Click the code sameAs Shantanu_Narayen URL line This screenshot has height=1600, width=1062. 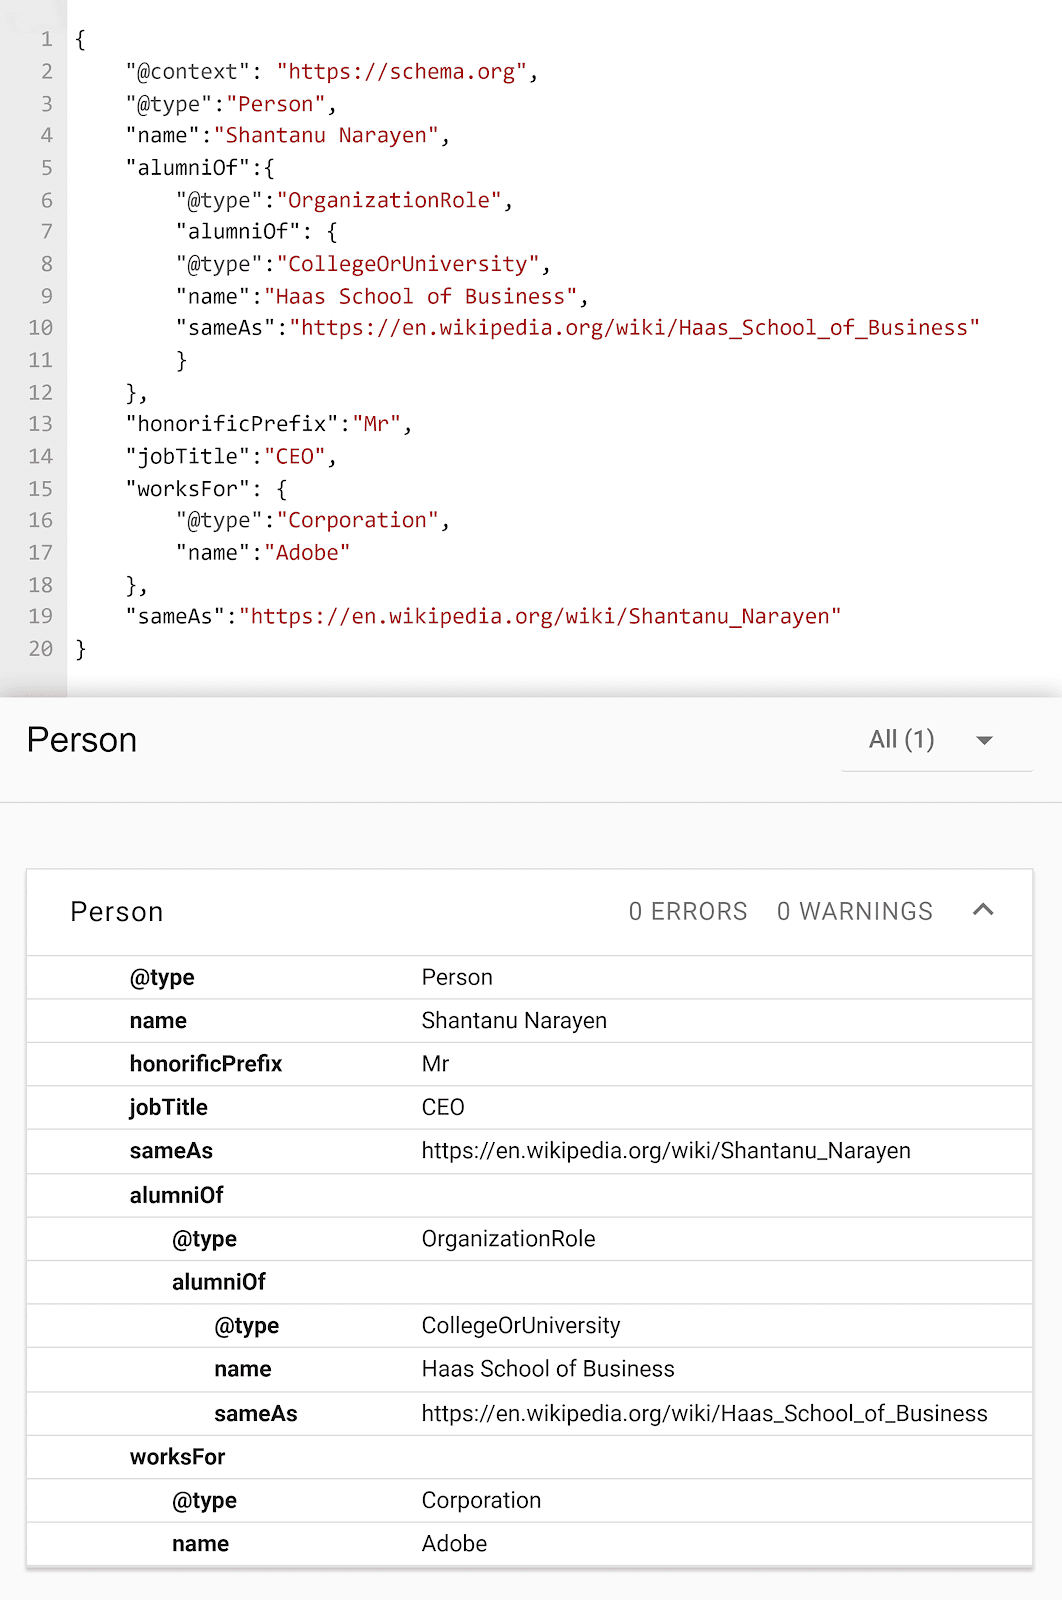click(483, 616)
